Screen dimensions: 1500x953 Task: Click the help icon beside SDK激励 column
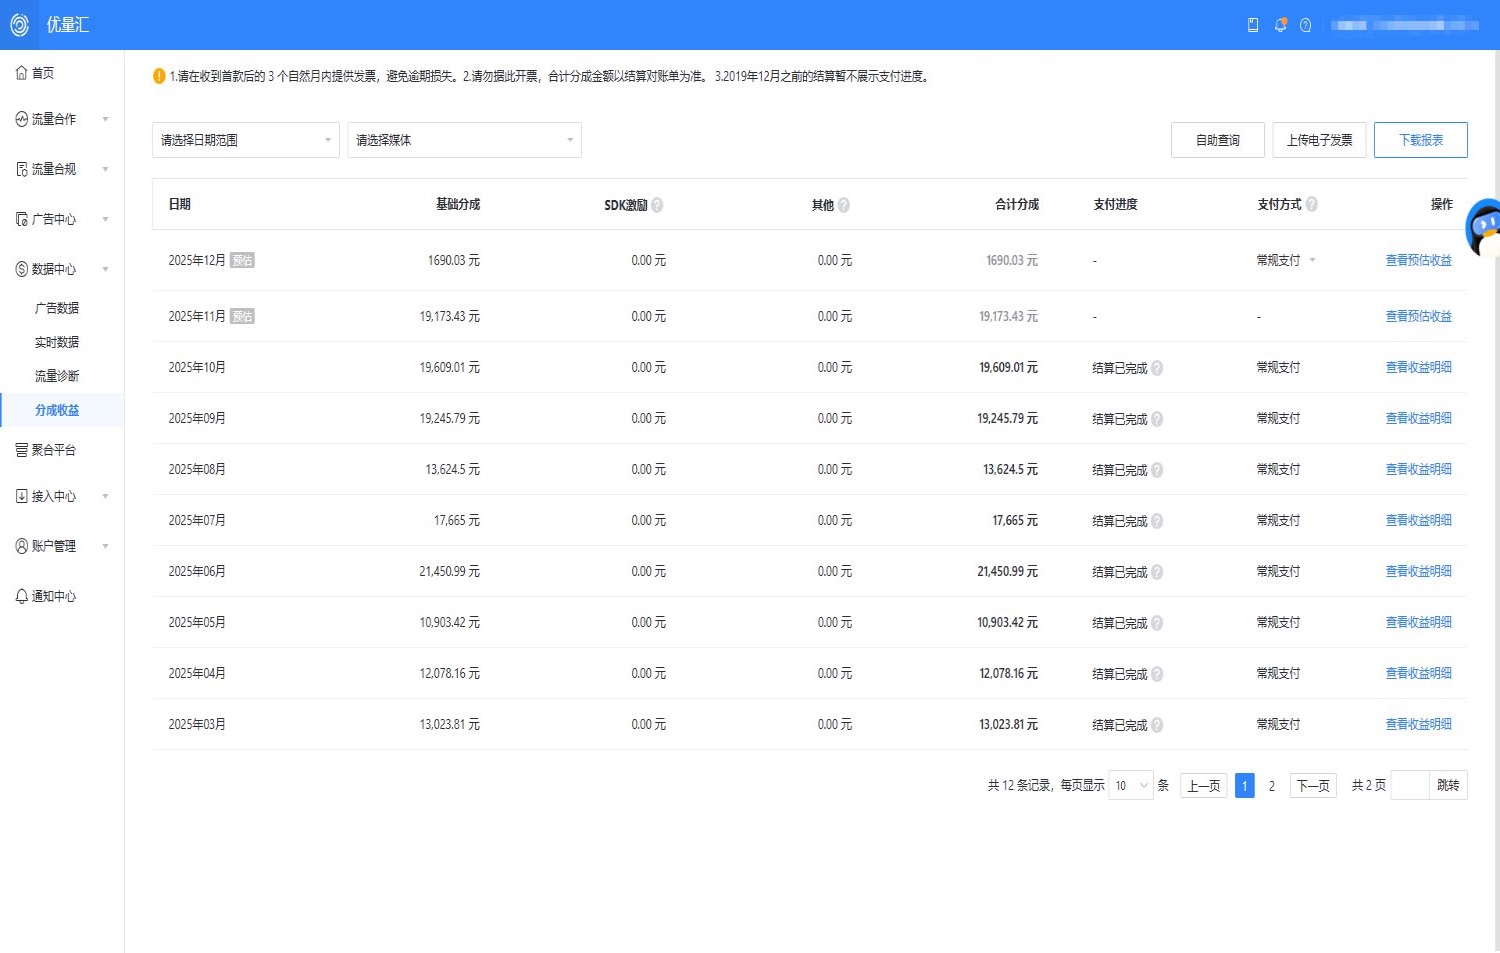657,205
